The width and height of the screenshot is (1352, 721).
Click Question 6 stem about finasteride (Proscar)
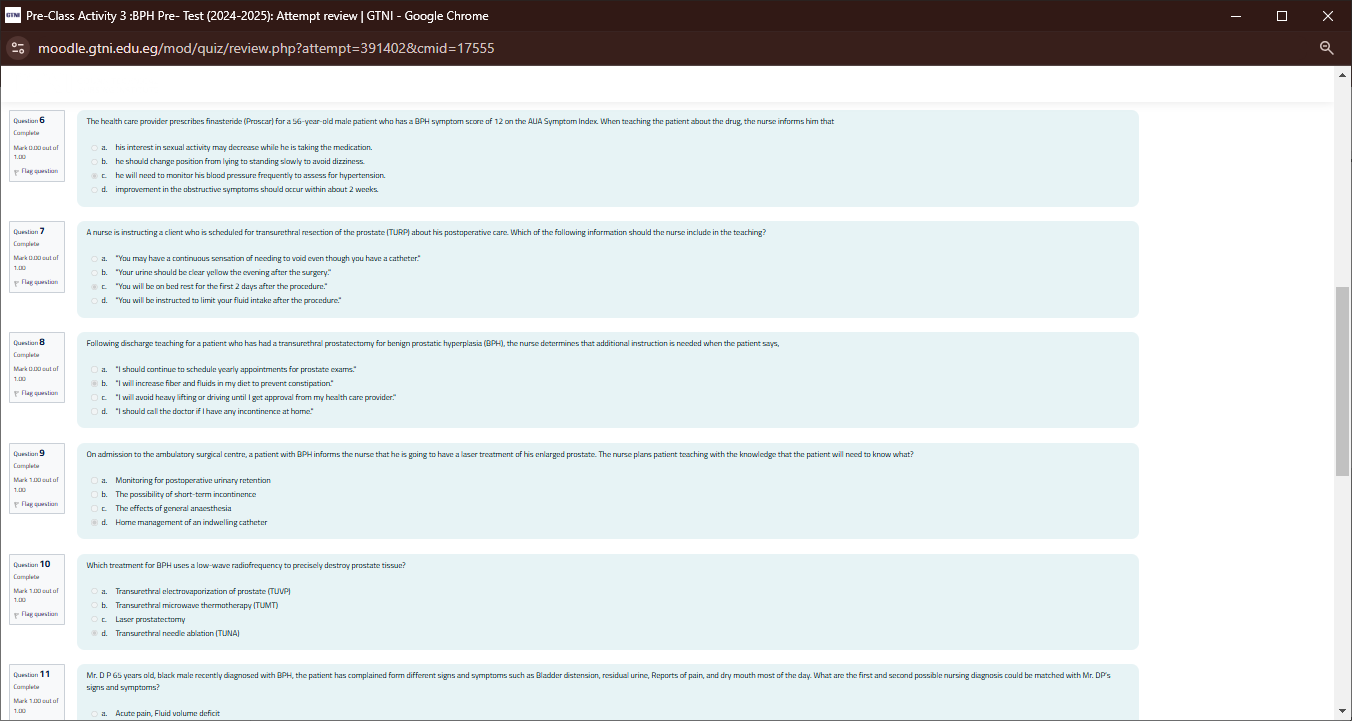click(x=460, y=121)
